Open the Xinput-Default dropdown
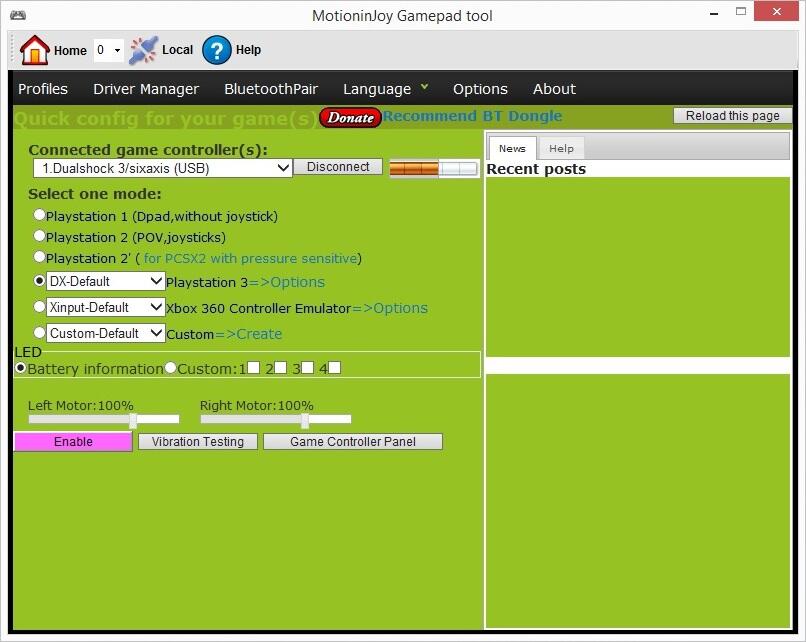This screenshot has height=642, width=806. 105,307
